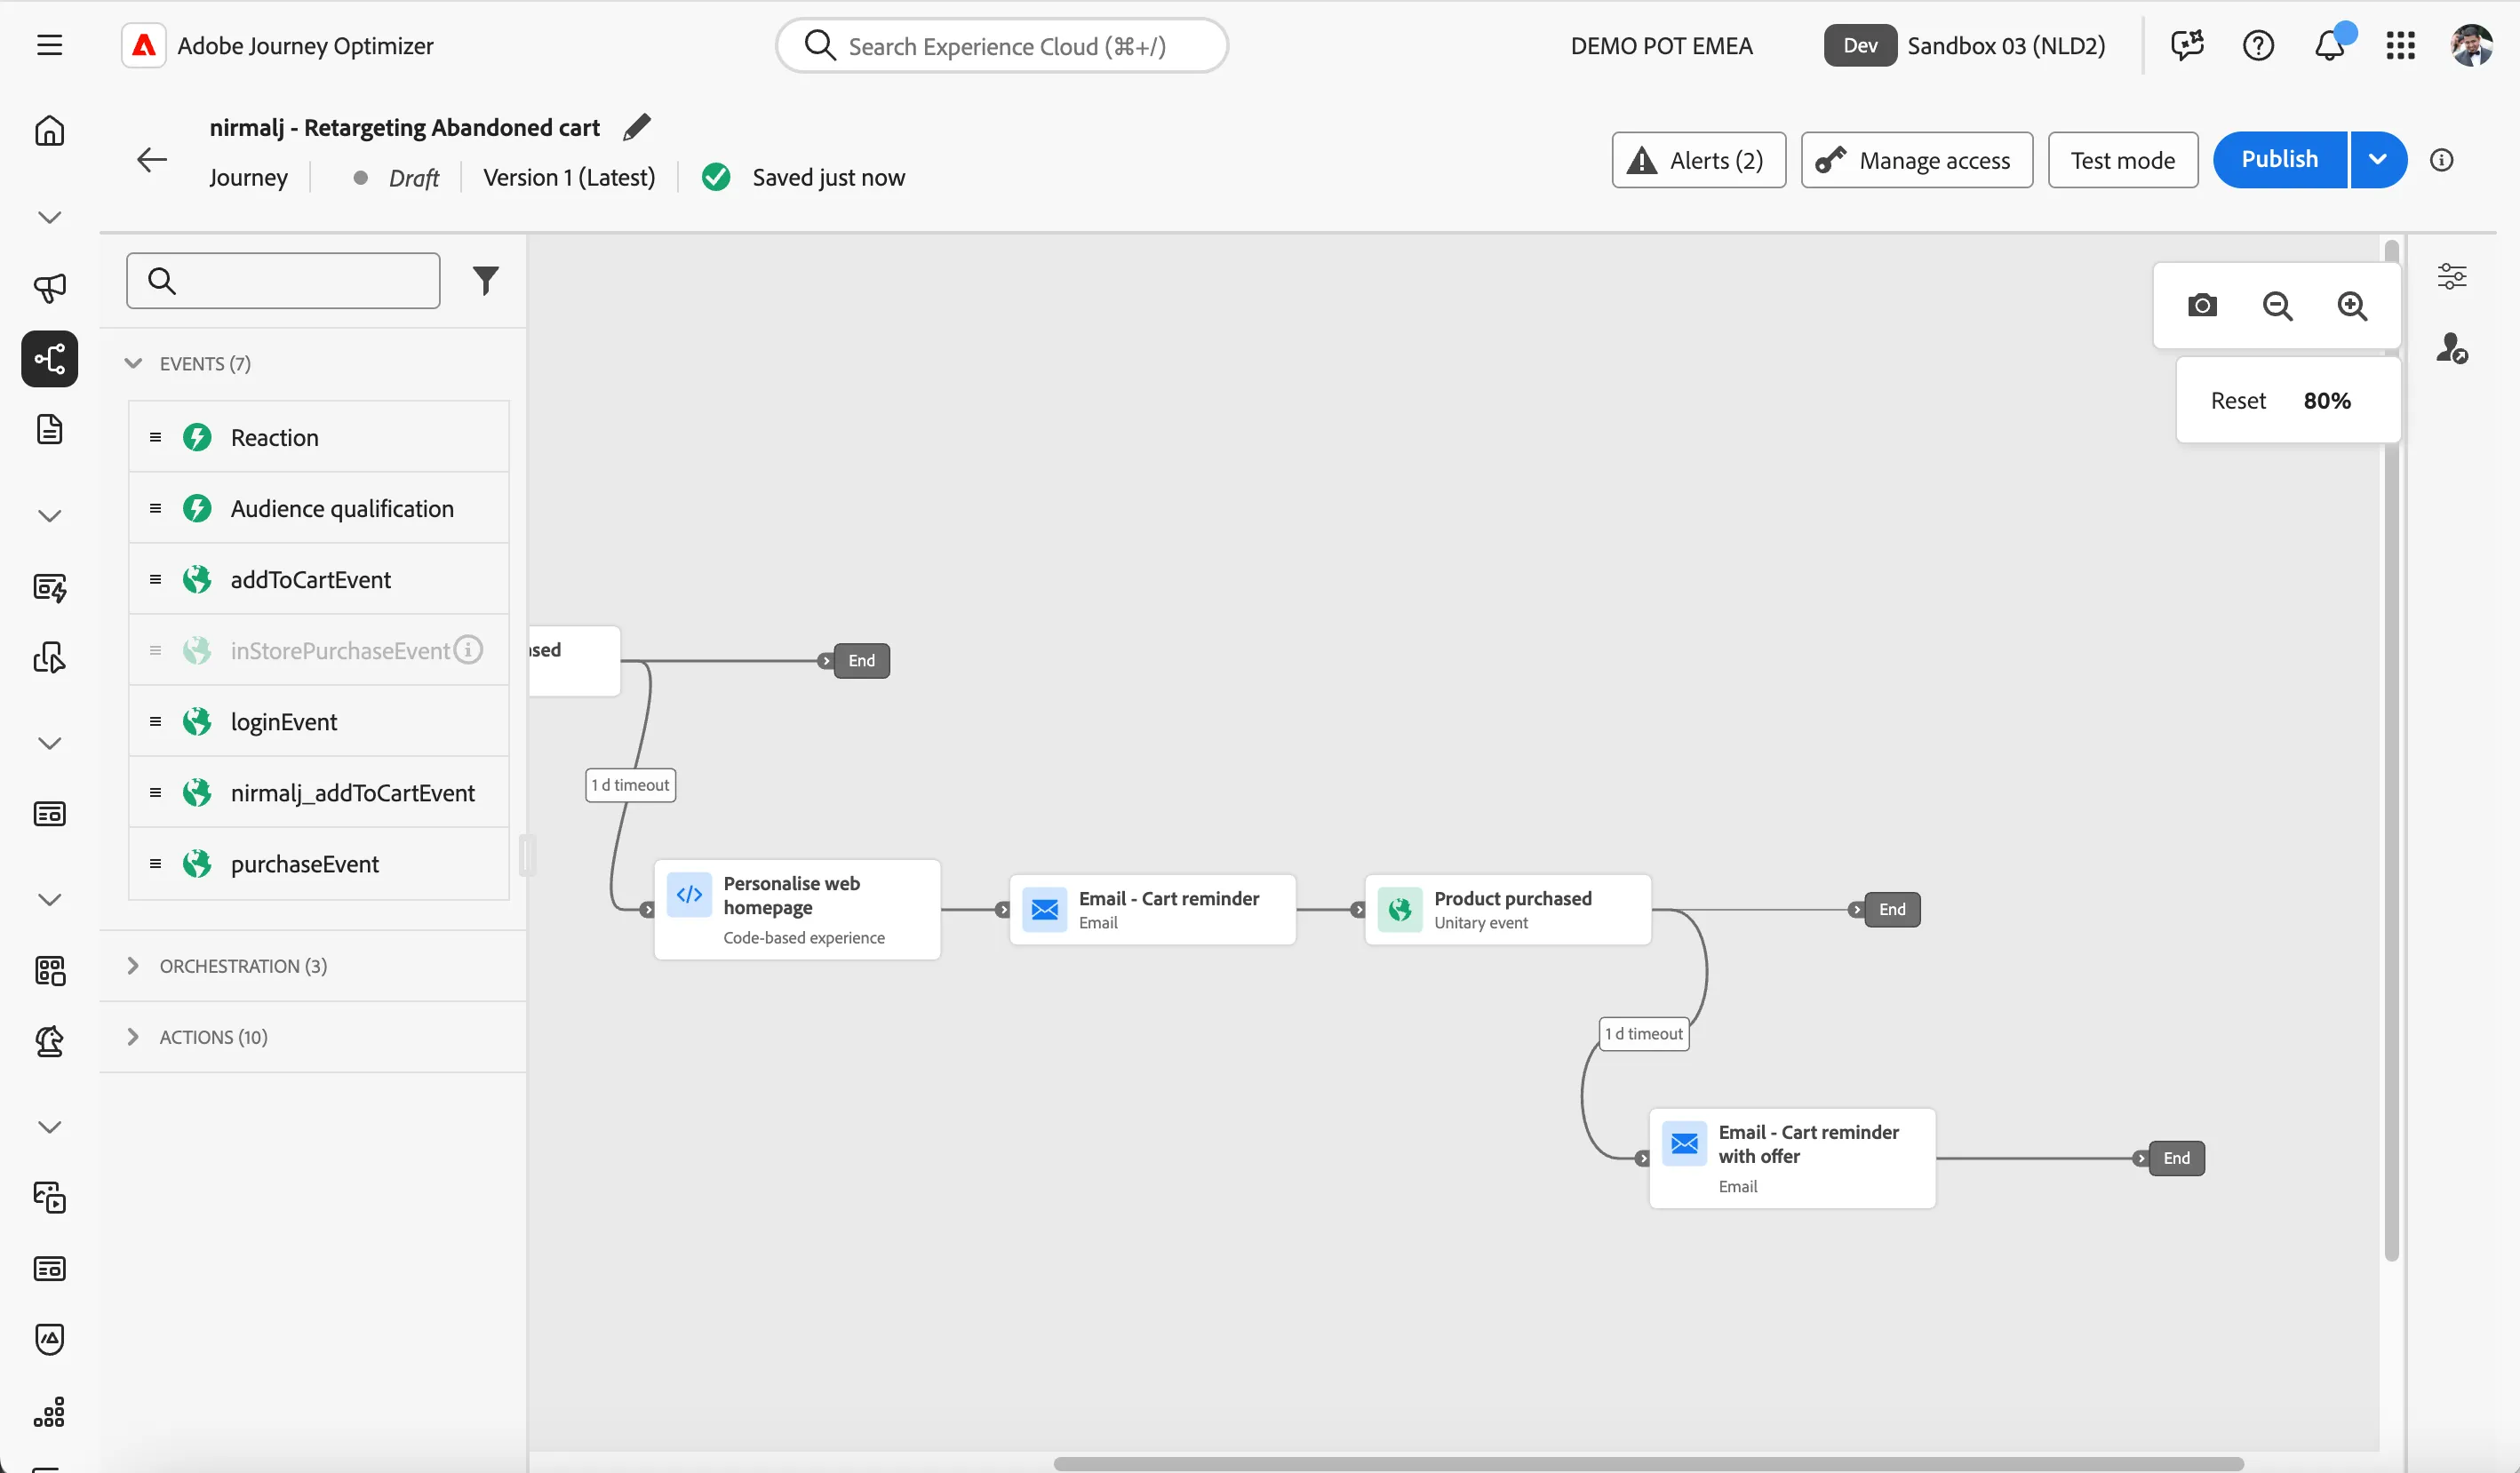The height and width of the screenshot is (1473, 2520).
Task: Click the palette search input field
Action: tap(283, 281)
